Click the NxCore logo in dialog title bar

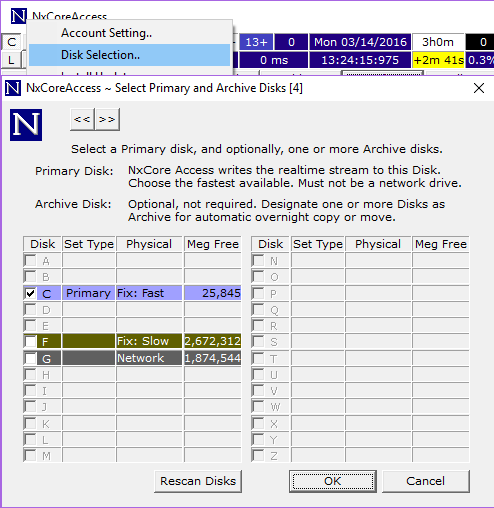coord(13,88)
